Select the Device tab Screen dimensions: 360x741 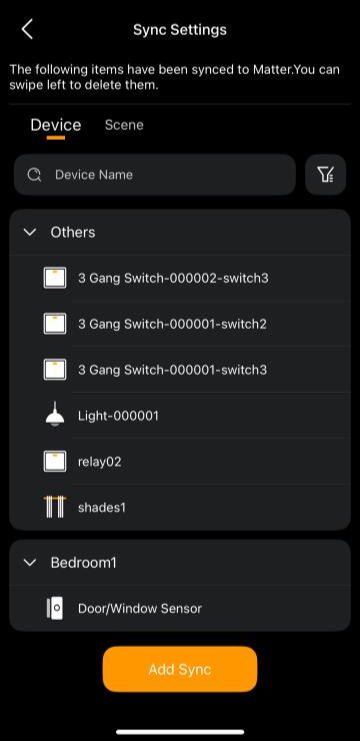(56, 125)
